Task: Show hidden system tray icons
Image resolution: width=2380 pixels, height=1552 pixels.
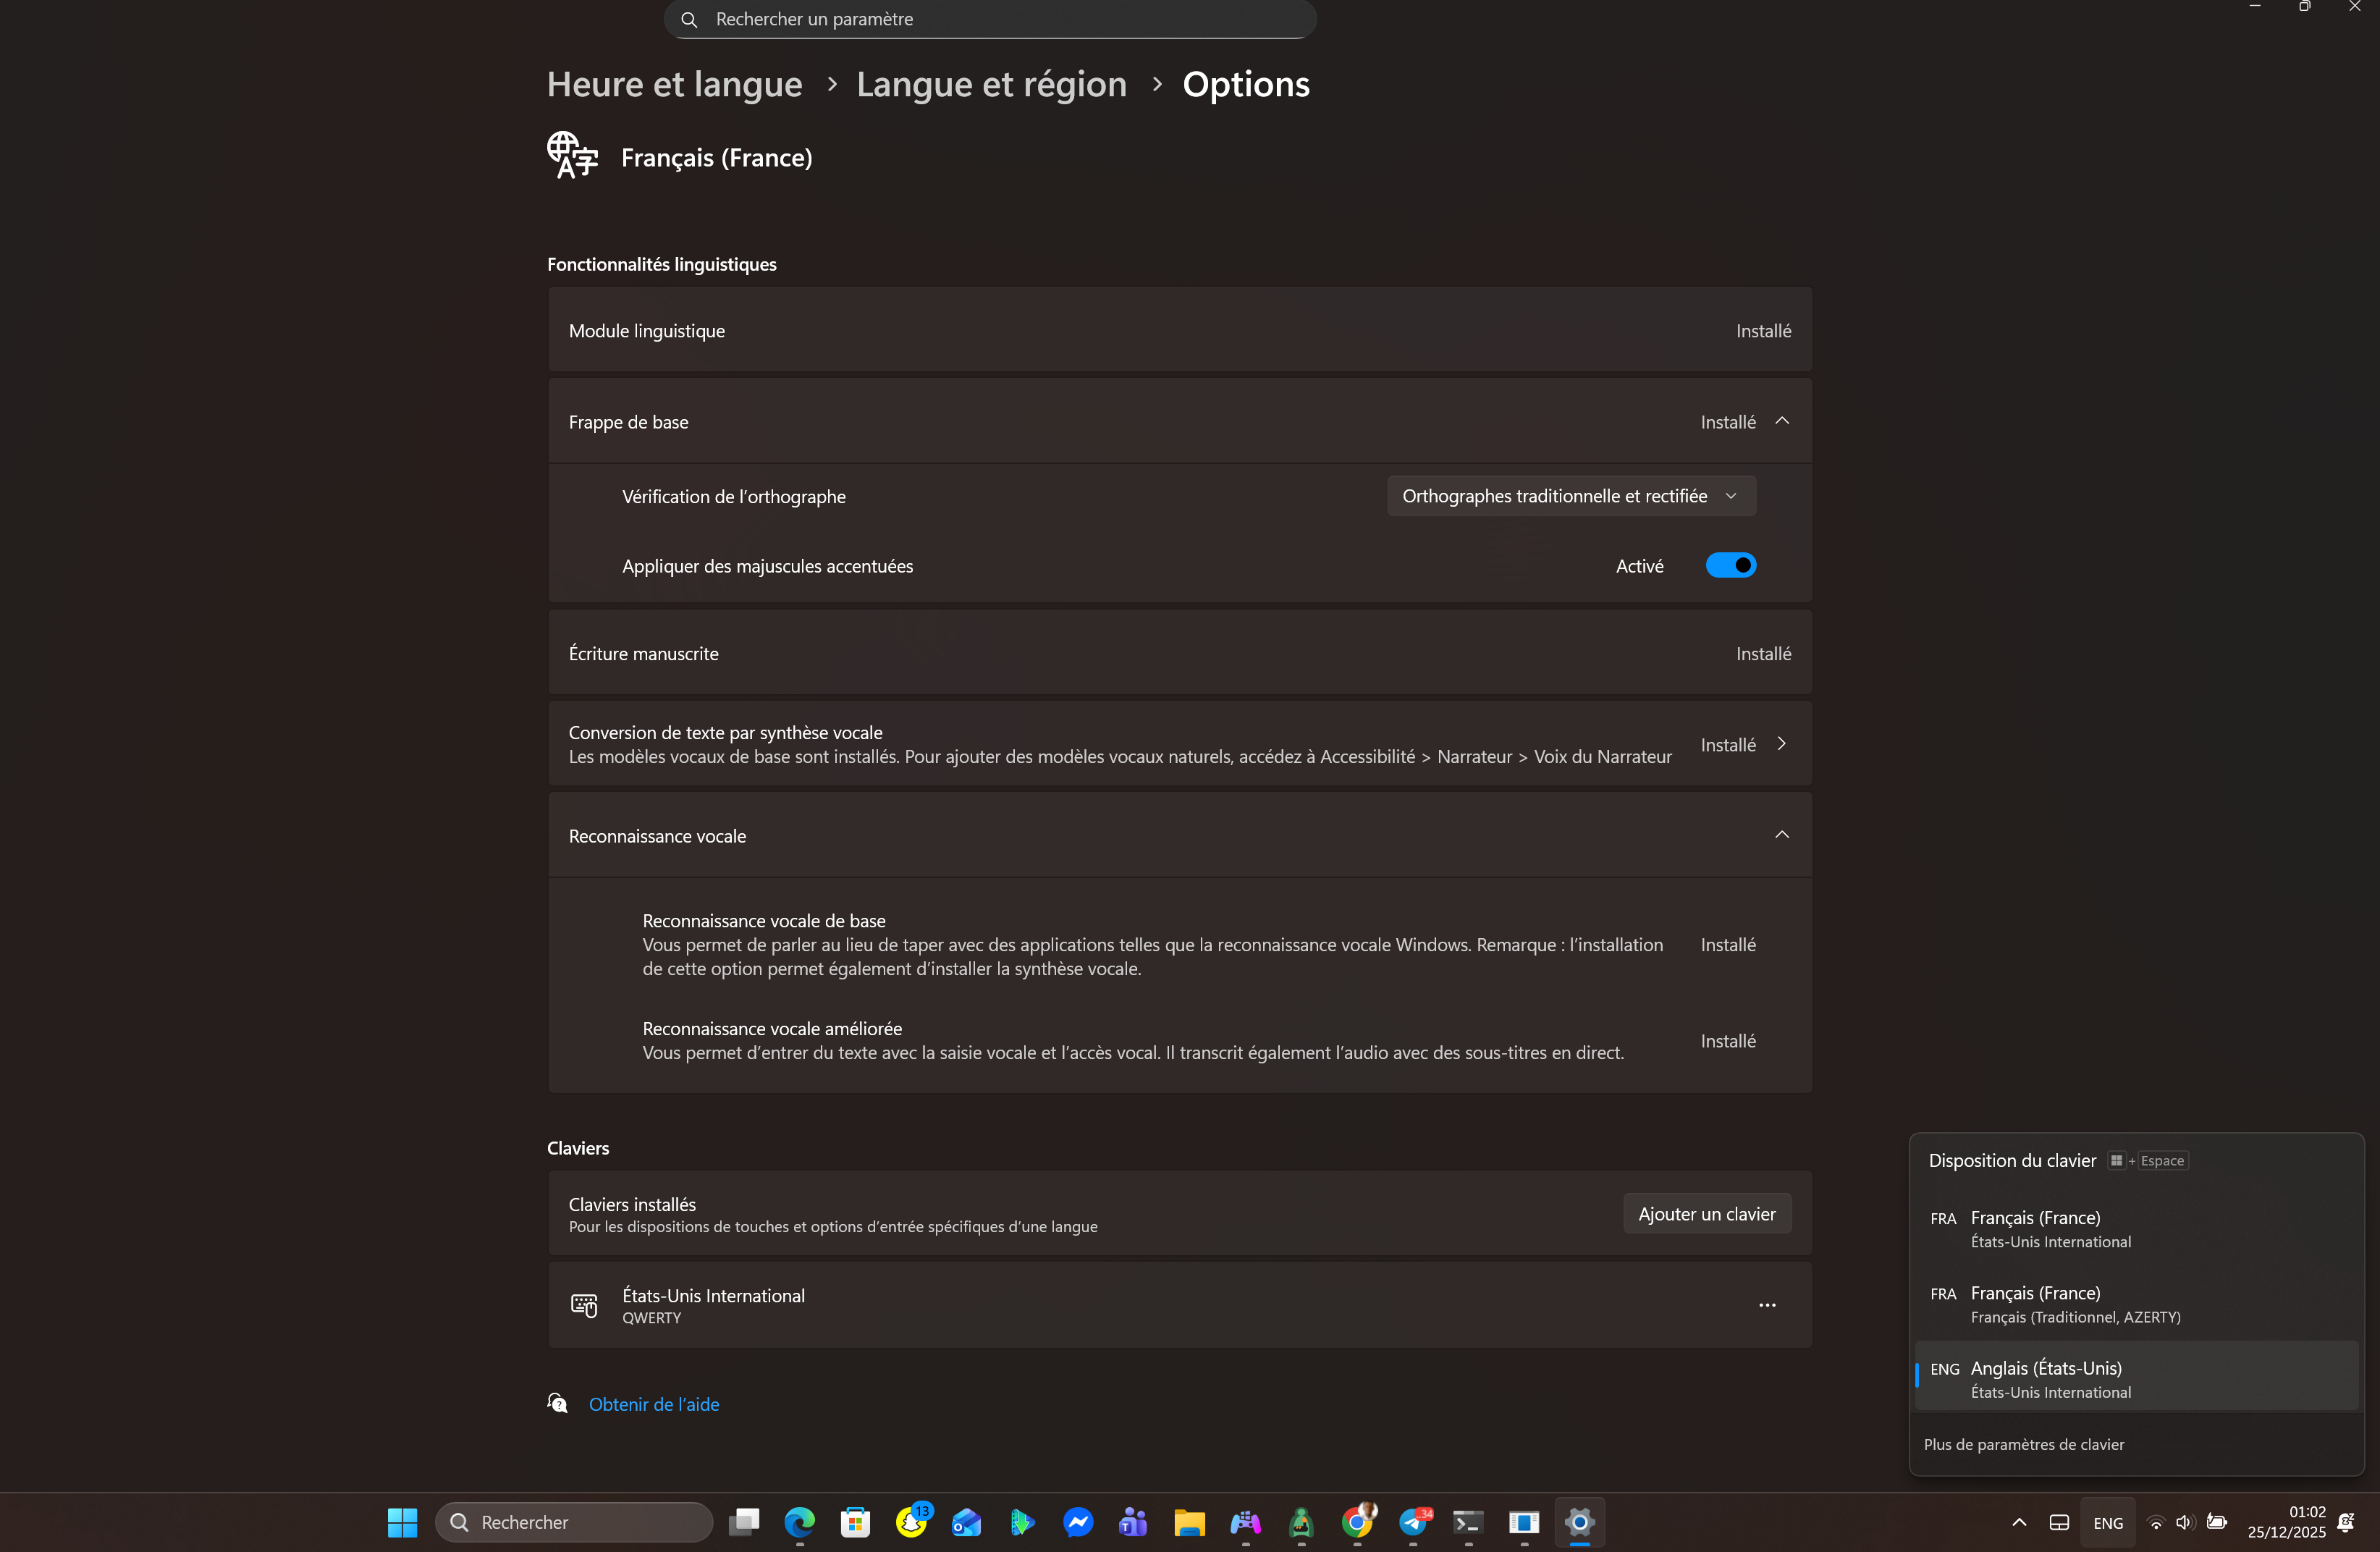Action: (x=2019, y=1522)
